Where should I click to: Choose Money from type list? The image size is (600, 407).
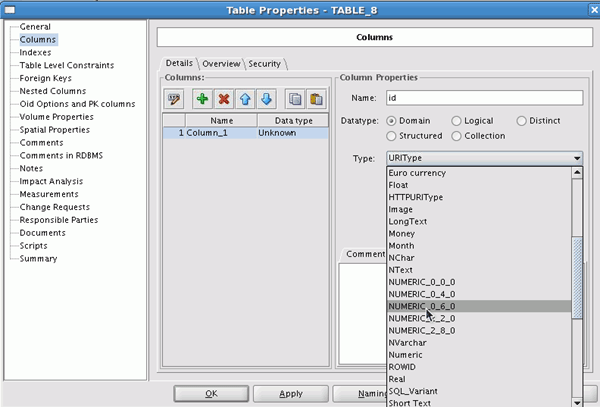pyautogui.click(x=479, y=234)
